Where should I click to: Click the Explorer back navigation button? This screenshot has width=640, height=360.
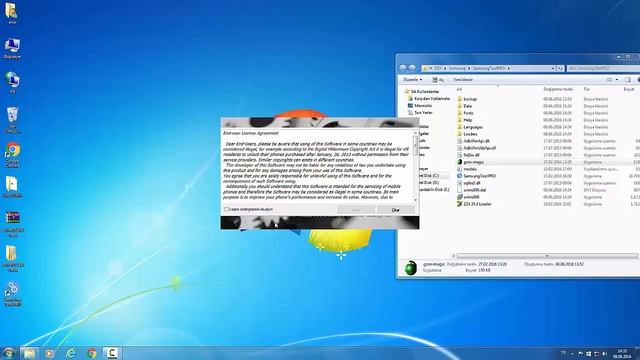click(x=403, y=68)
